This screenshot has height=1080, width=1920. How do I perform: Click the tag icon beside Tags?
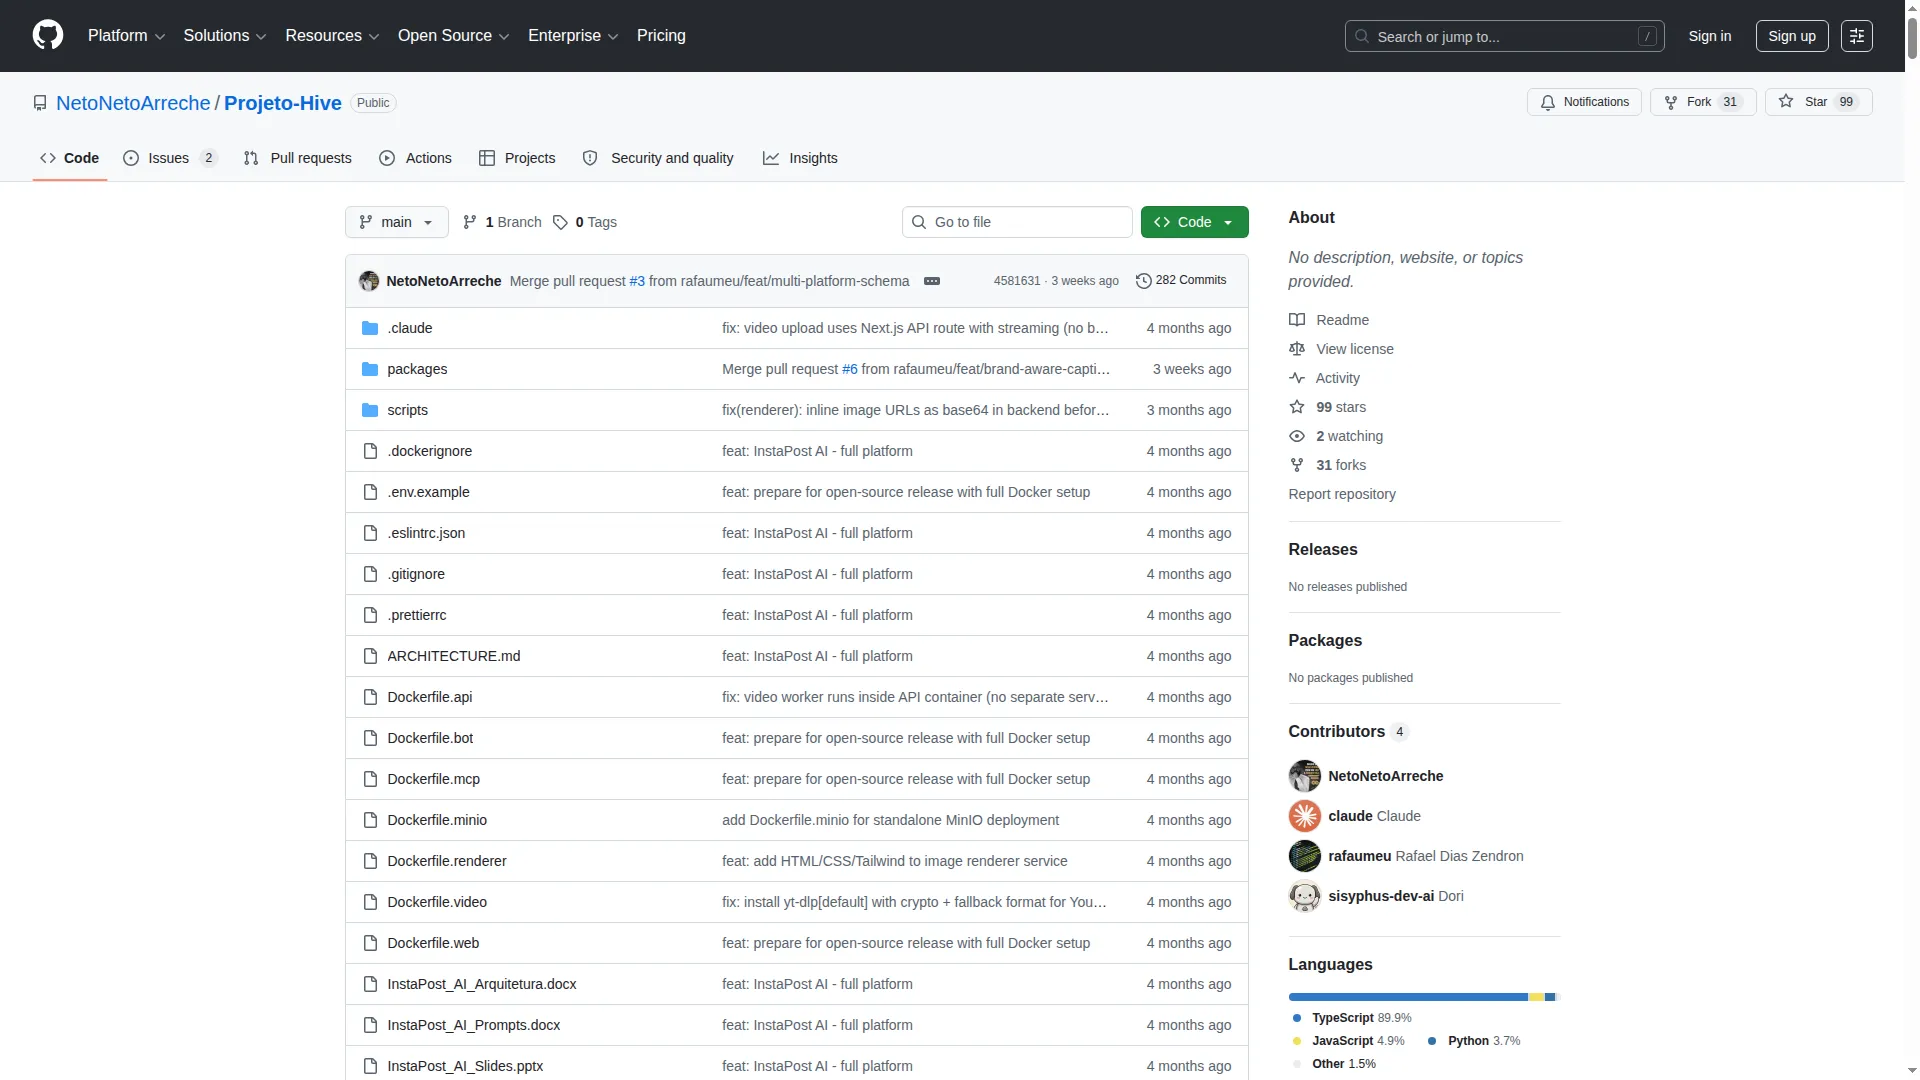tap(560, 222)
